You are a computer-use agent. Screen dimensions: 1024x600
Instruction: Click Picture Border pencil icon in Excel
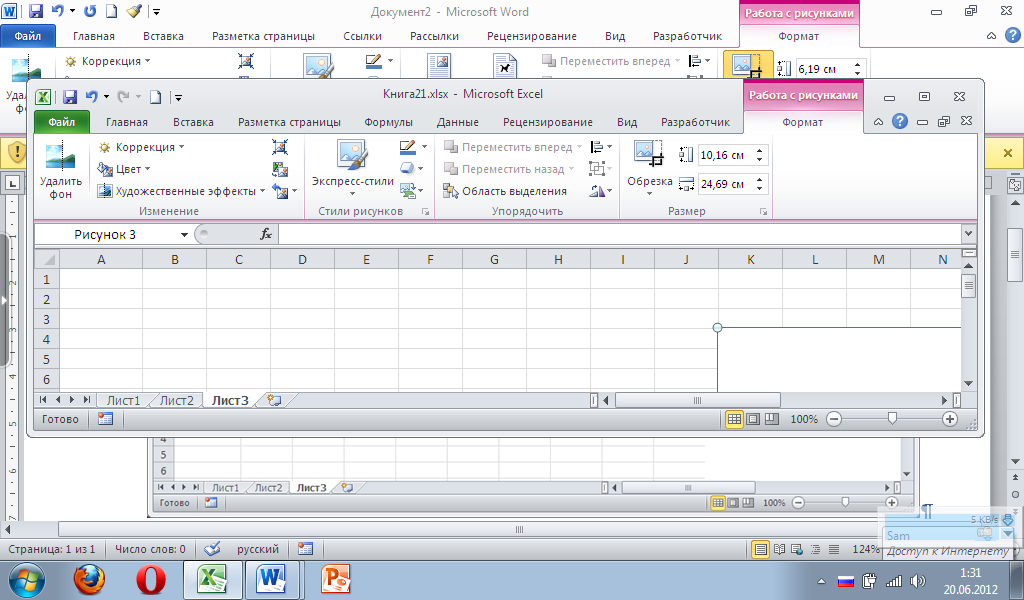coord(408,147)
